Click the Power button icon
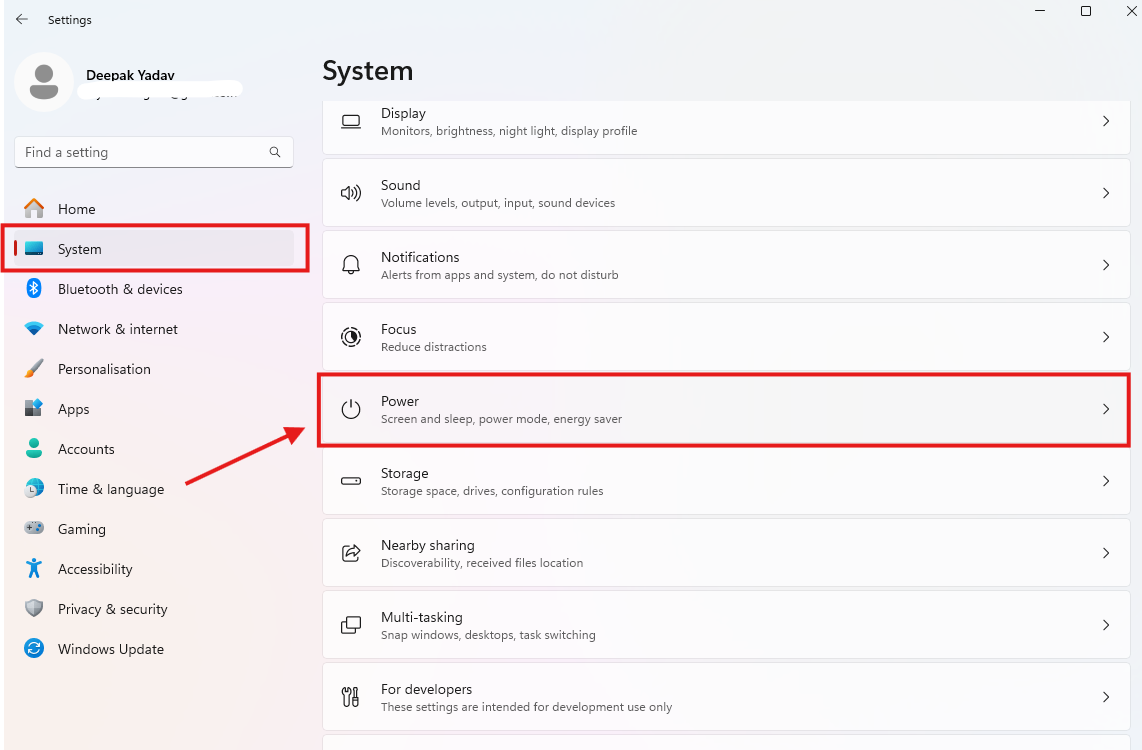 (x=351, y=408)
